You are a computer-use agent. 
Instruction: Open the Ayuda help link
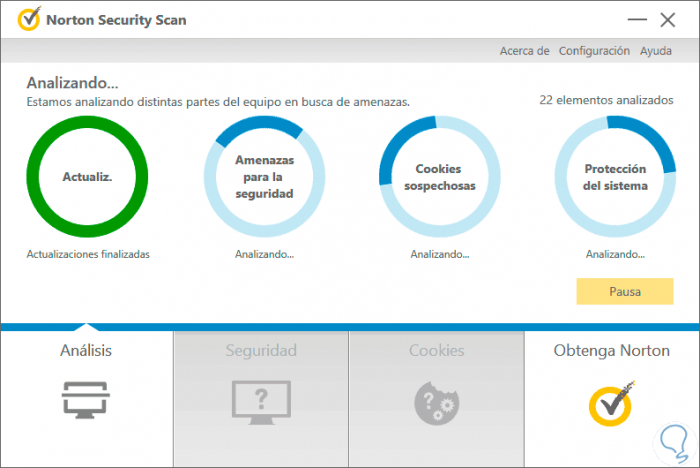pos(655,51)
